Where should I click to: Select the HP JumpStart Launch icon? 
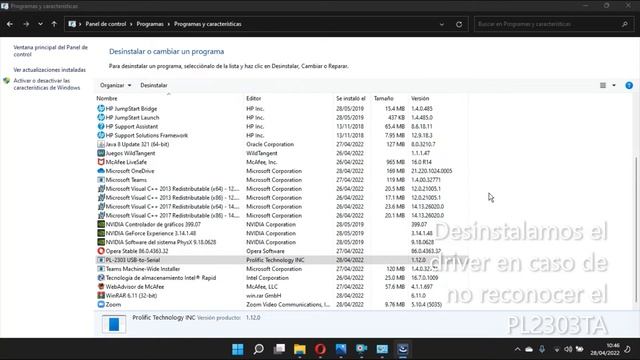pyautogui.click(x=101, y=118)
